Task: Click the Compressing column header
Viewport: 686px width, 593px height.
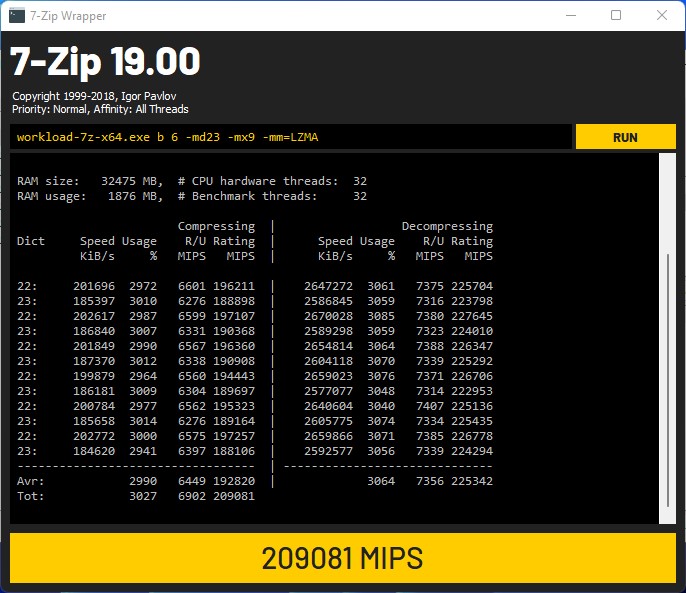Action: (216, 226)
